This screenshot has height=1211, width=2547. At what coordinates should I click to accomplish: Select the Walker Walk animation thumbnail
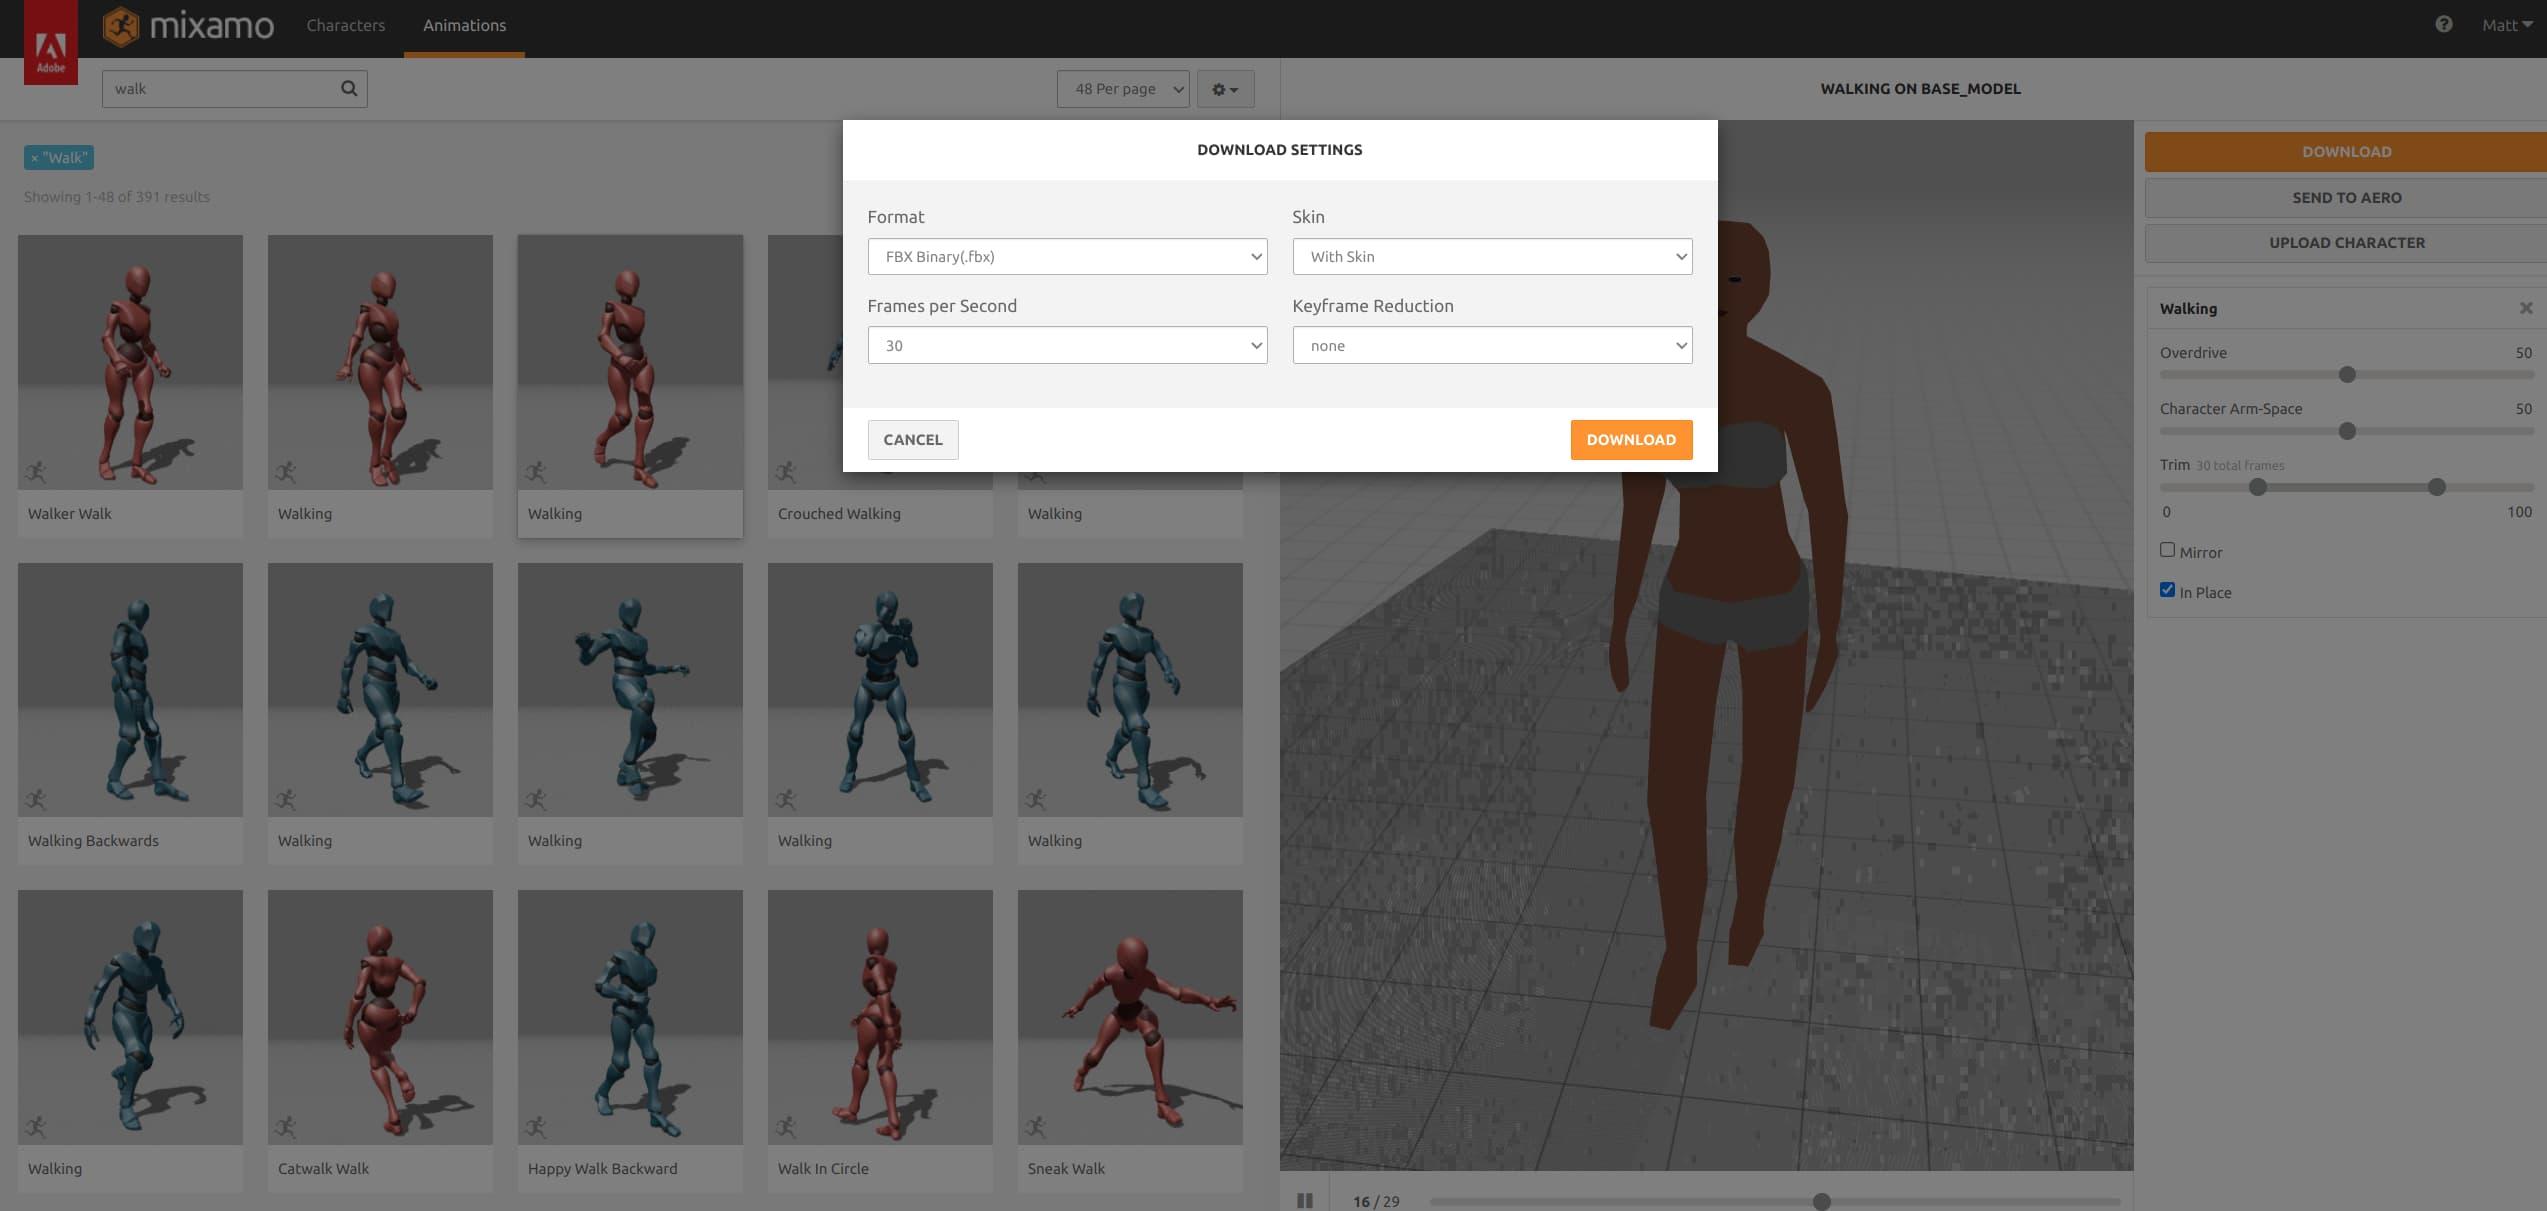[x=130, y=362]
